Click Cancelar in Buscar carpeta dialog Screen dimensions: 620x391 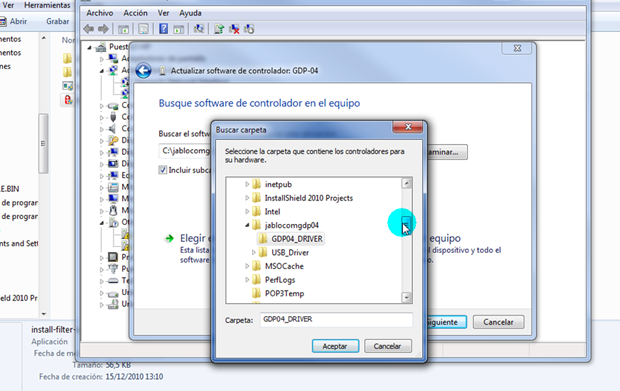click(x=388, y=346)
